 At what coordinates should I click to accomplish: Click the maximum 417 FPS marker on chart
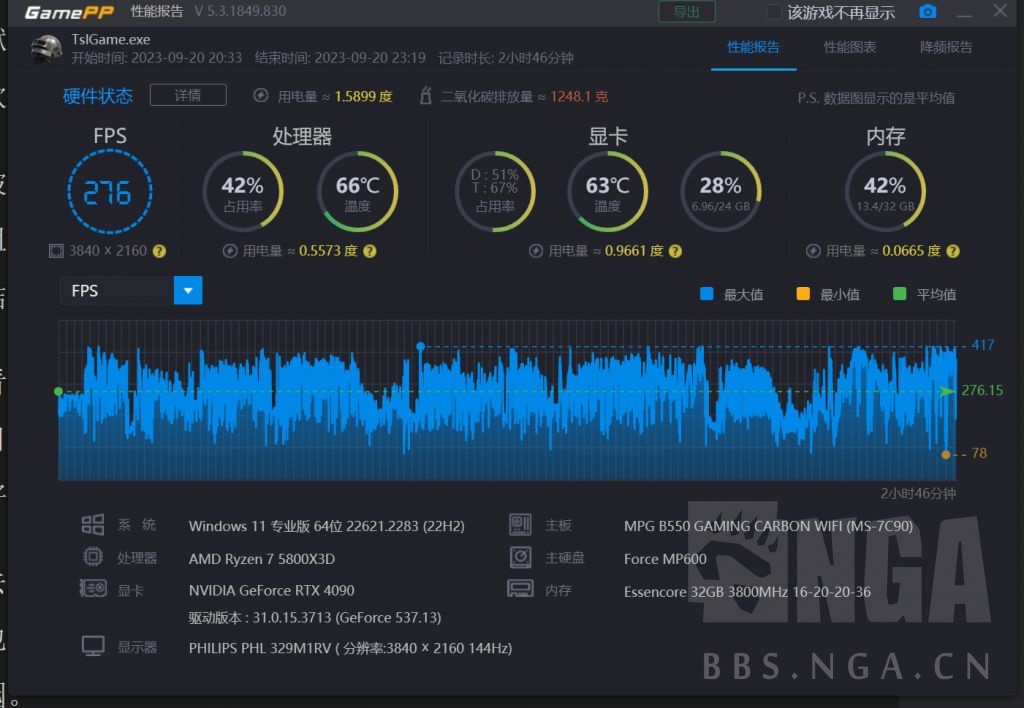421,346
